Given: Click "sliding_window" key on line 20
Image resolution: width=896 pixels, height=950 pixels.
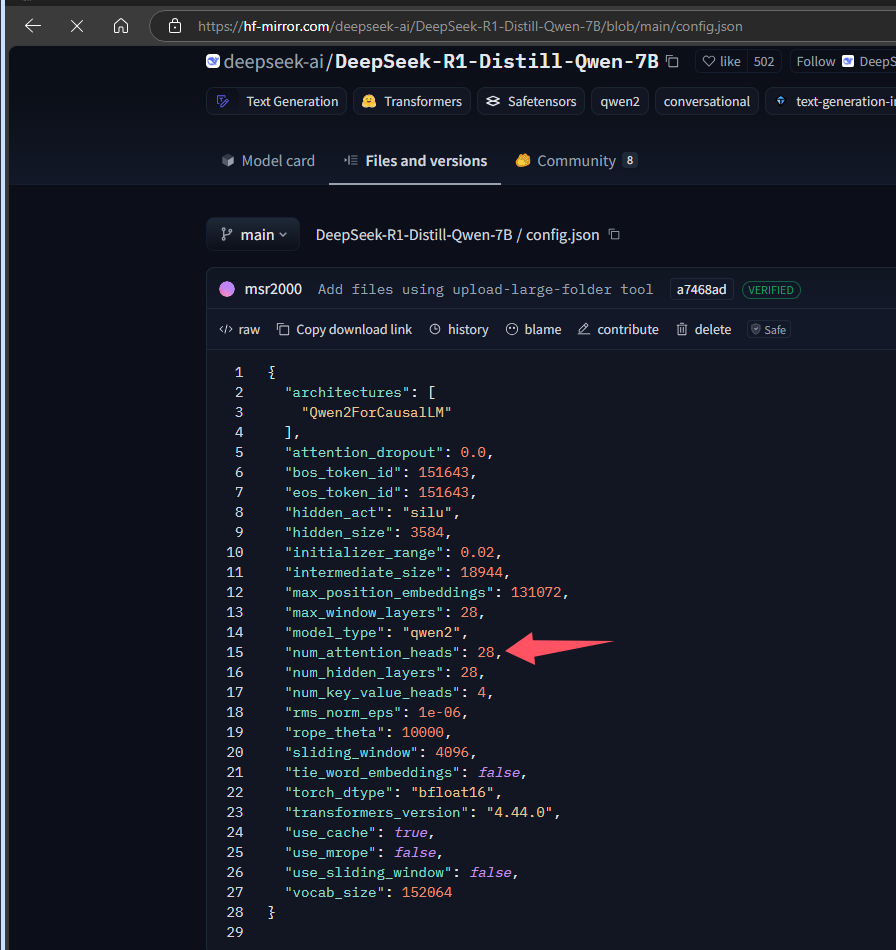Looking at the screenshot, I should 352,752.
